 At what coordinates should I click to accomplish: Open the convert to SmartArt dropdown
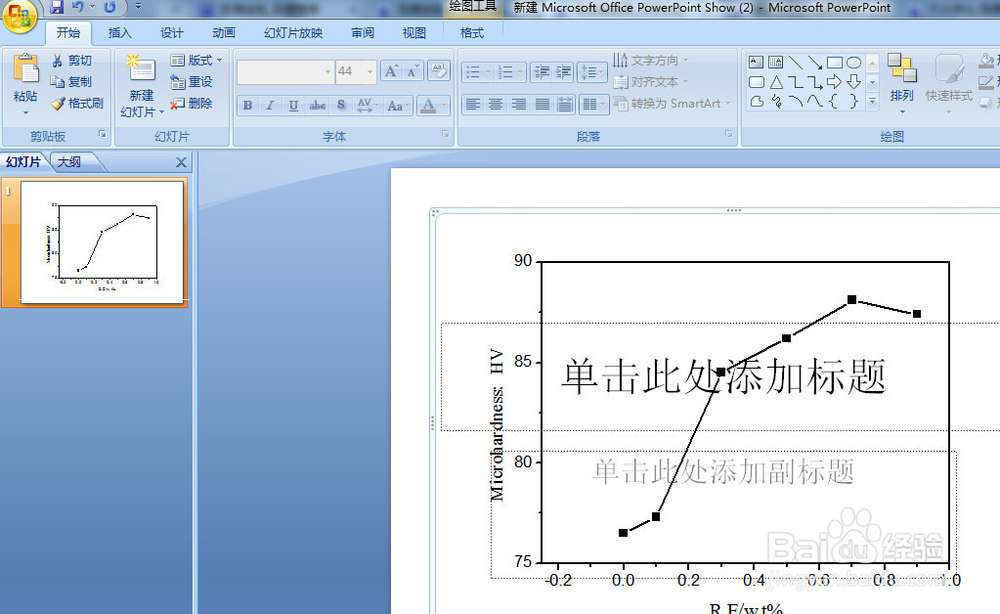(x=672, y=103)
